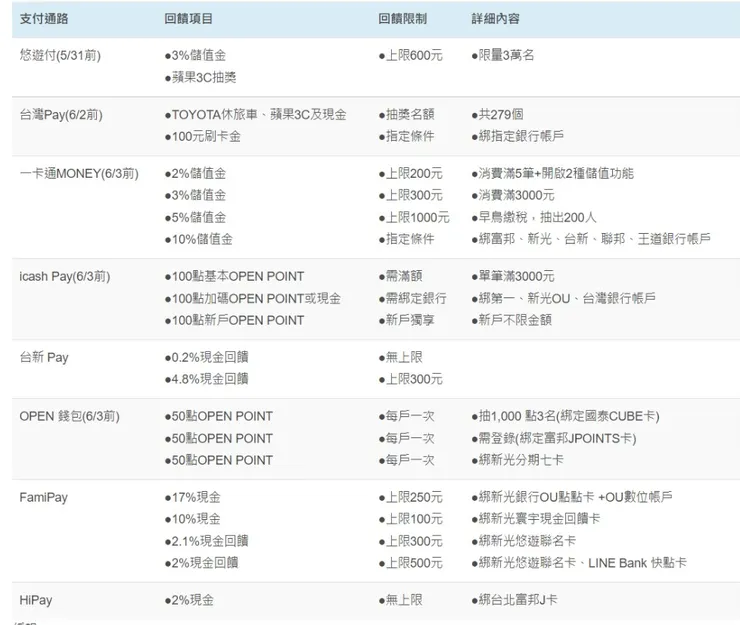Select the OPEN 錢包(6/3前) row label
The height and width of the screenshot is (625, 740).
[x=69, y=417]
